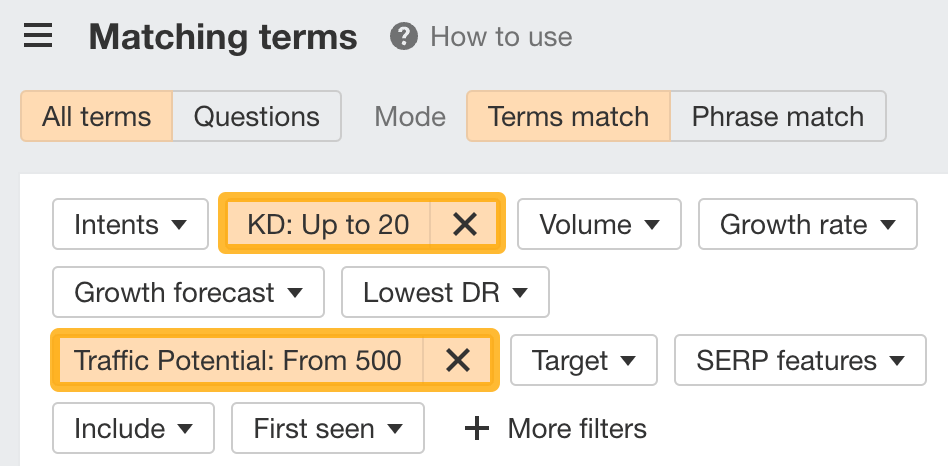Click the question mark help icon

403,37
